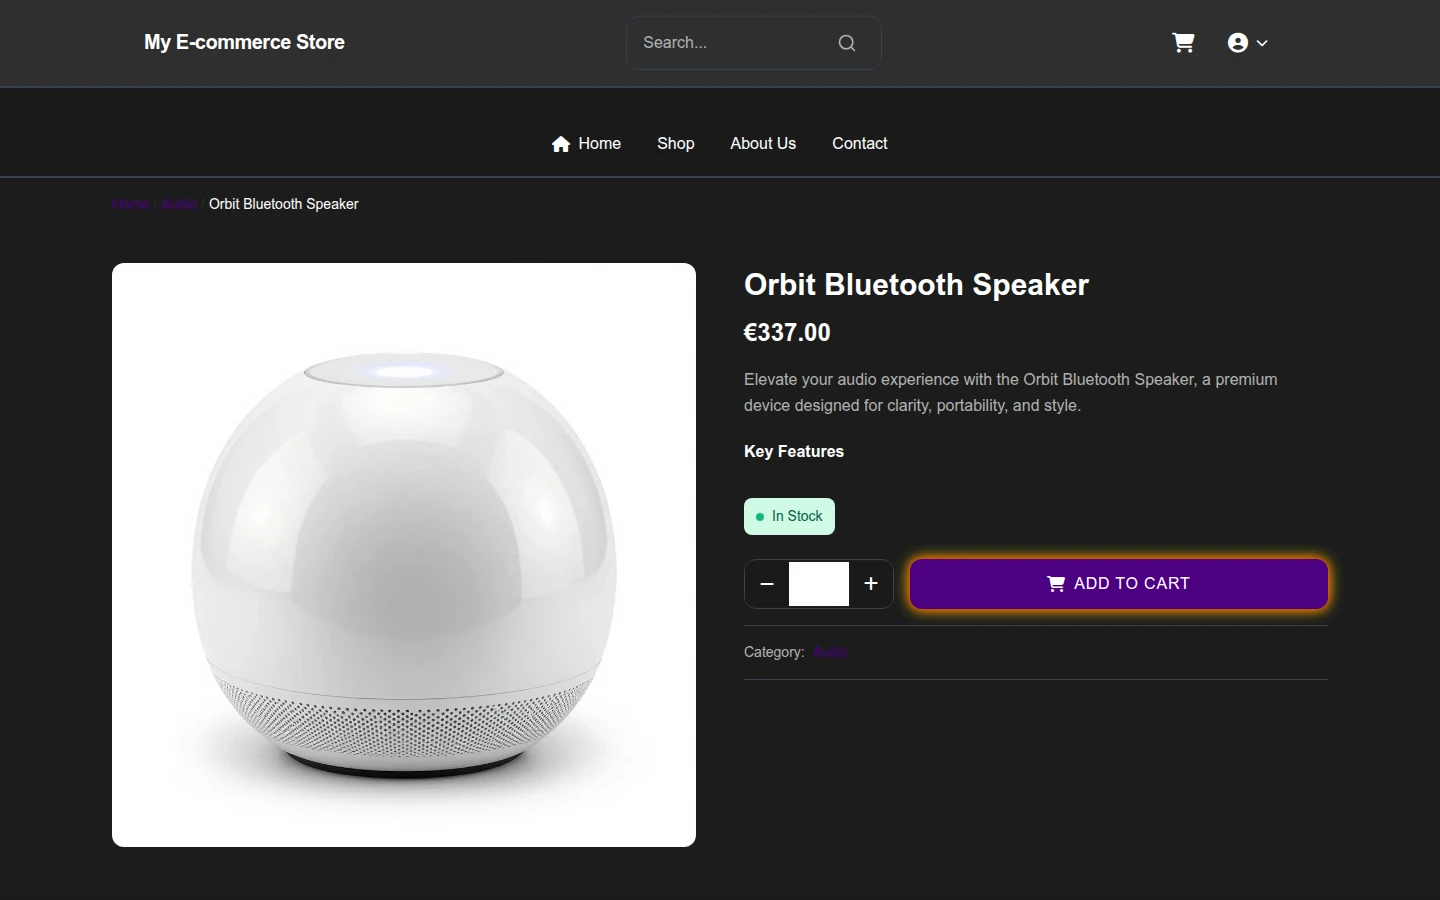1440x900 pixels.
Task: Click the user account avatar icon
Action: coord(1238,43)
